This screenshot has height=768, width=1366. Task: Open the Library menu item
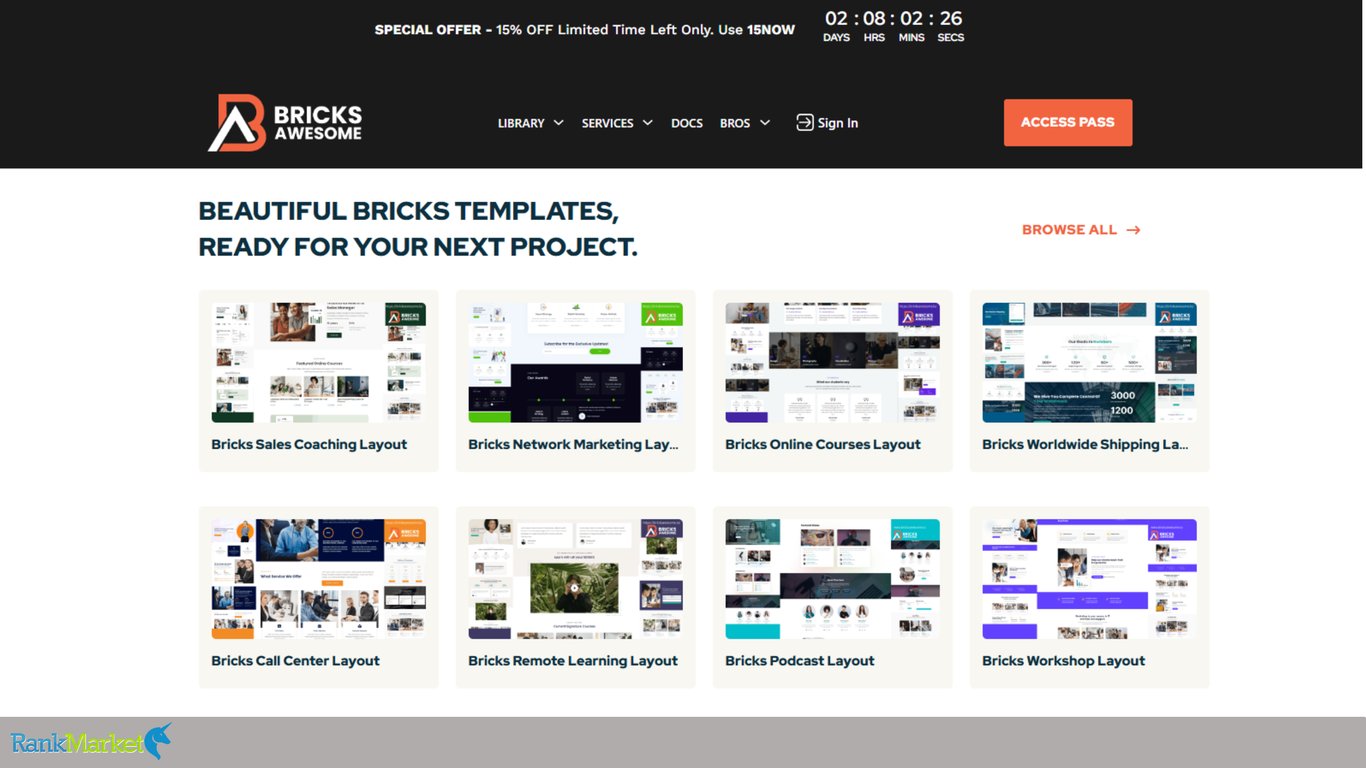(x=521, y=123)
